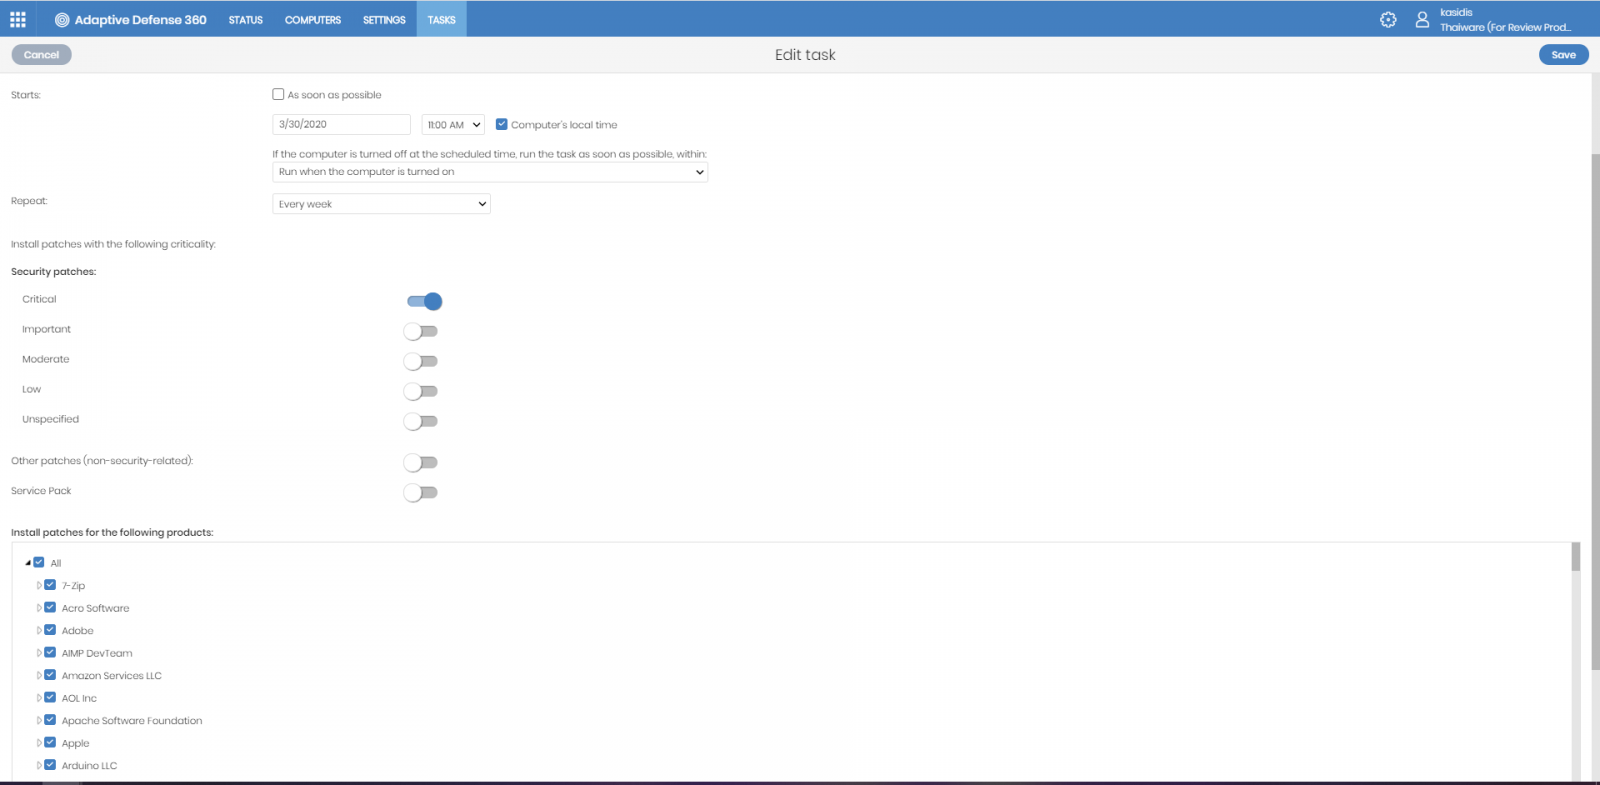Image resolution: width=1600 pixels, height=785 pixels.
Task: Turn off the Critical patches toggle
Action: click(x=424, y=301)
